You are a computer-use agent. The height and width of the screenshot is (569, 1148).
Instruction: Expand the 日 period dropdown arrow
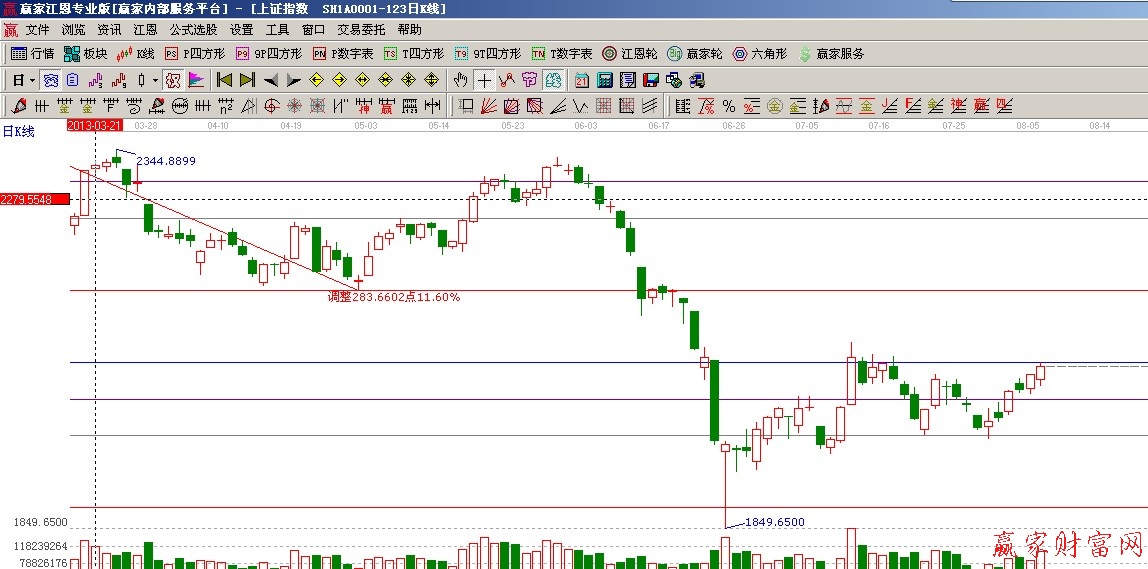(x=32, y=80)
